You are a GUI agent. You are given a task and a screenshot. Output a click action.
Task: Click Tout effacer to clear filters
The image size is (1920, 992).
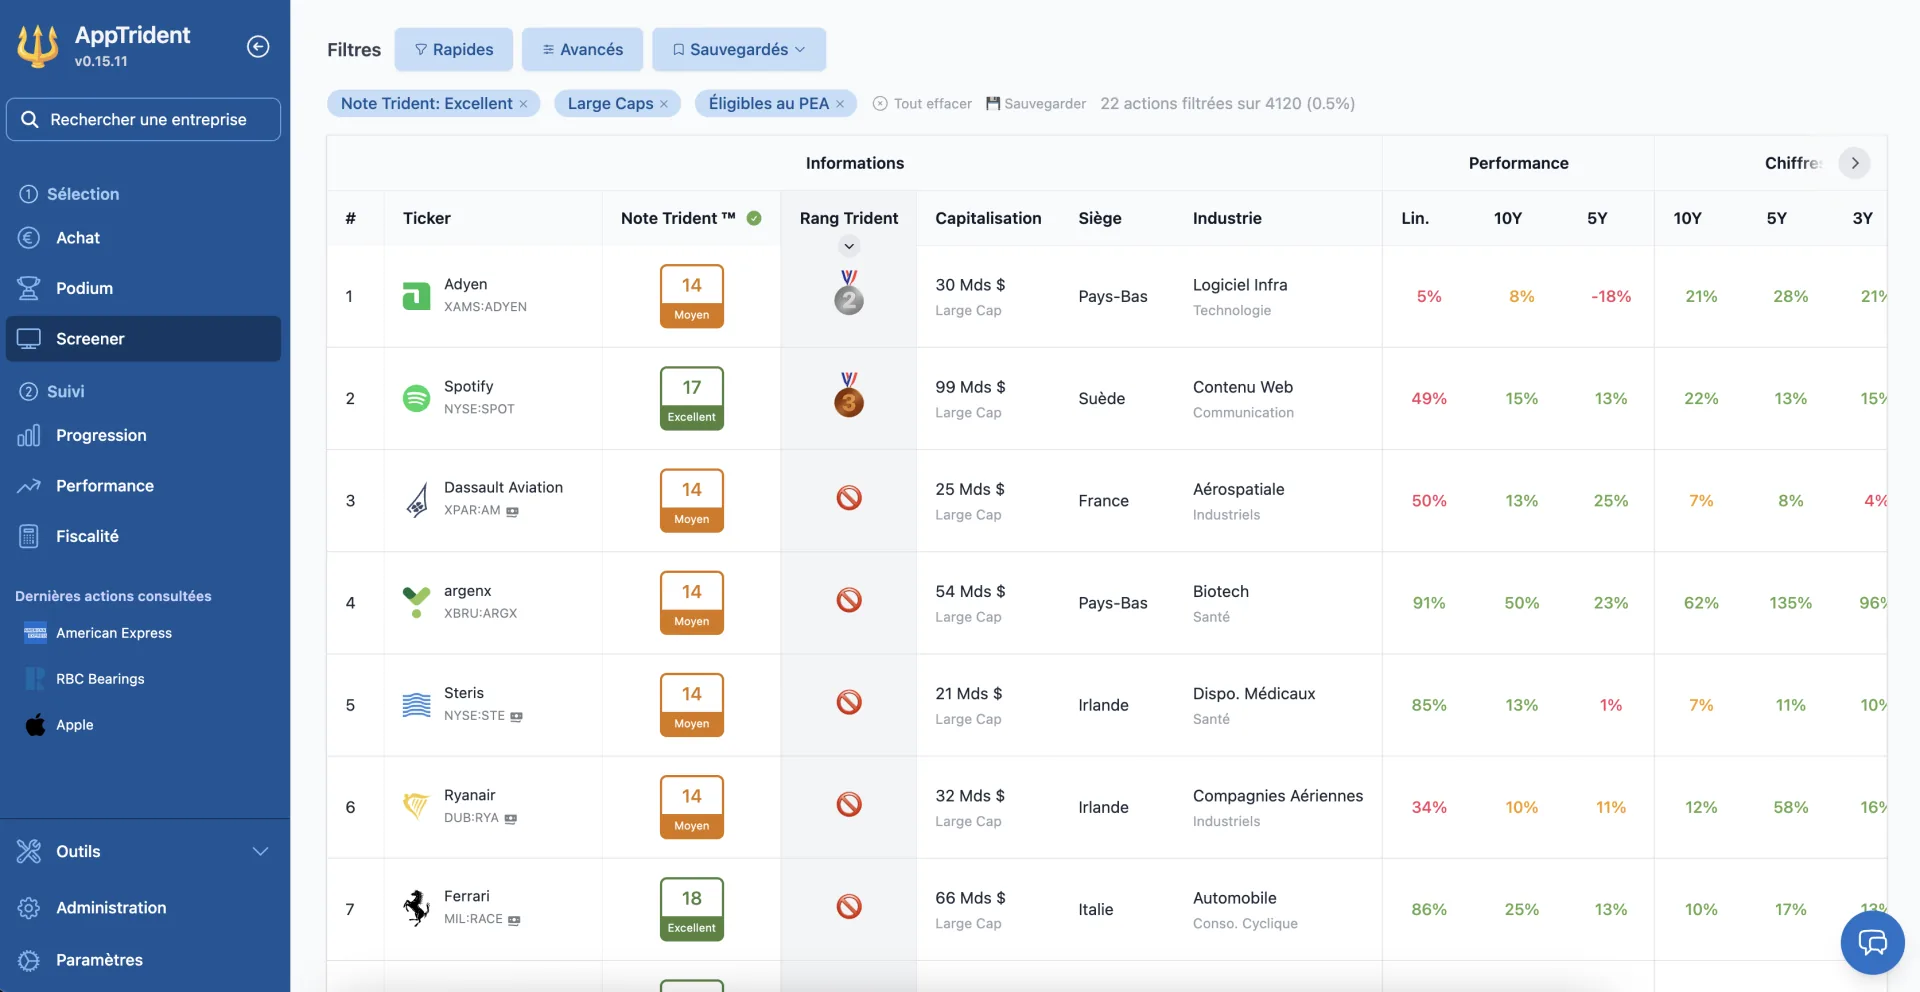[x=922, y=104]
